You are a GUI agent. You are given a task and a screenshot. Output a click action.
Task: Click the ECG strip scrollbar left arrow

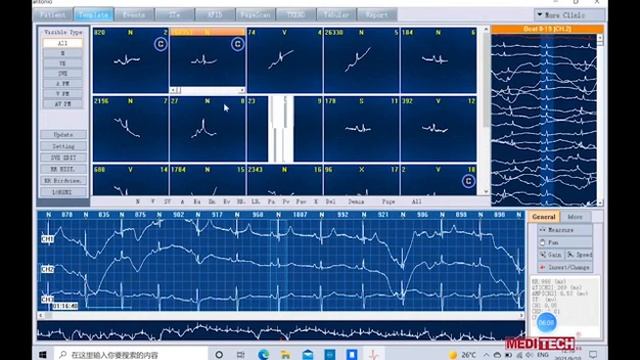[40, 316]
